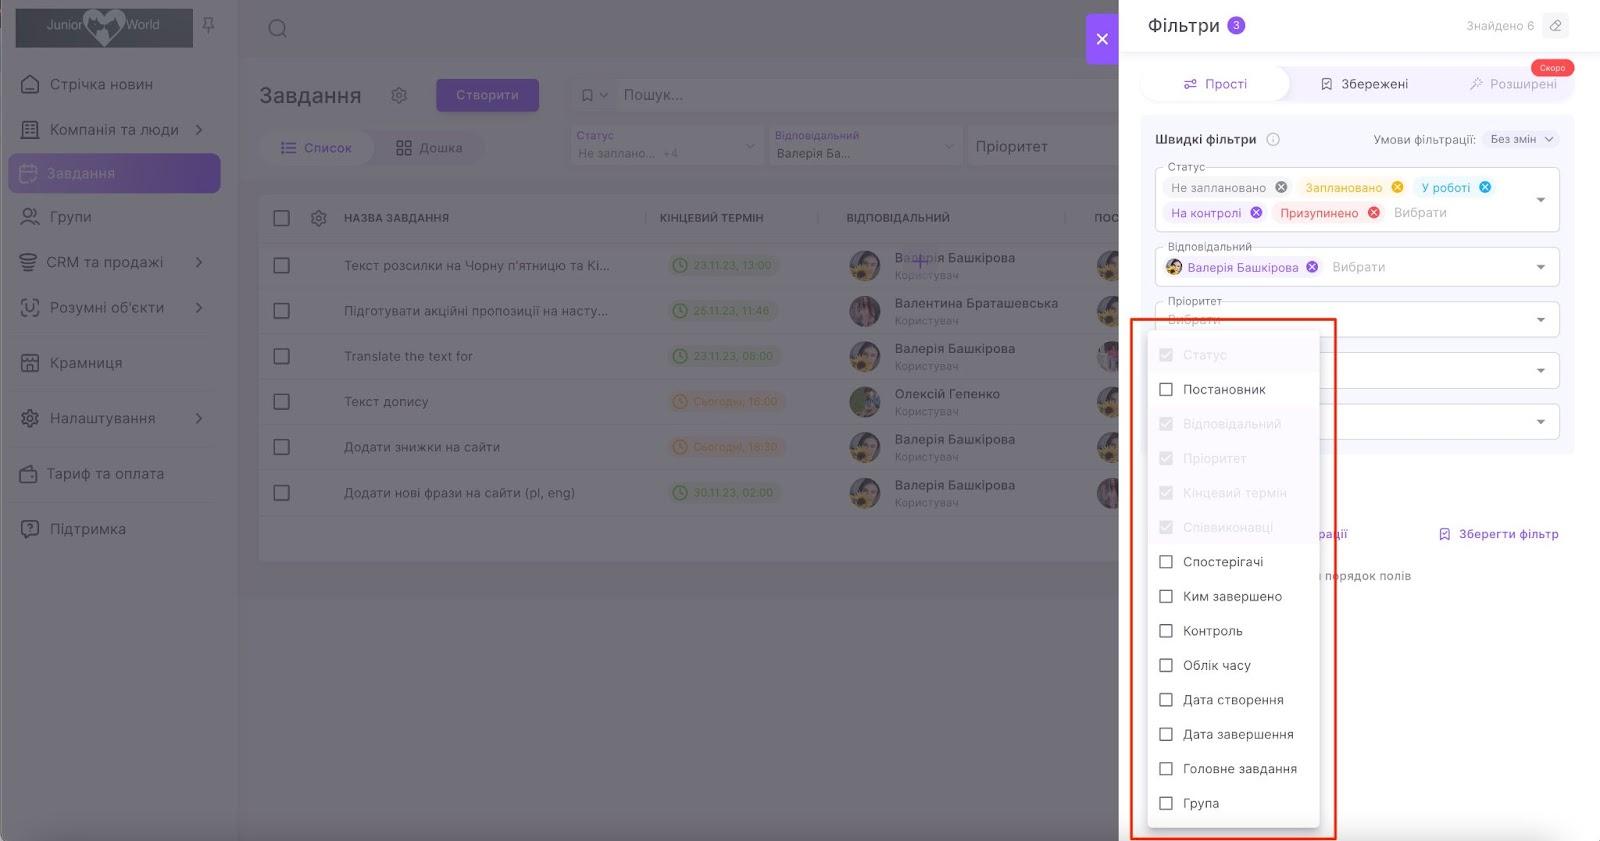Click the Зберегти фільтр link

1498,534
